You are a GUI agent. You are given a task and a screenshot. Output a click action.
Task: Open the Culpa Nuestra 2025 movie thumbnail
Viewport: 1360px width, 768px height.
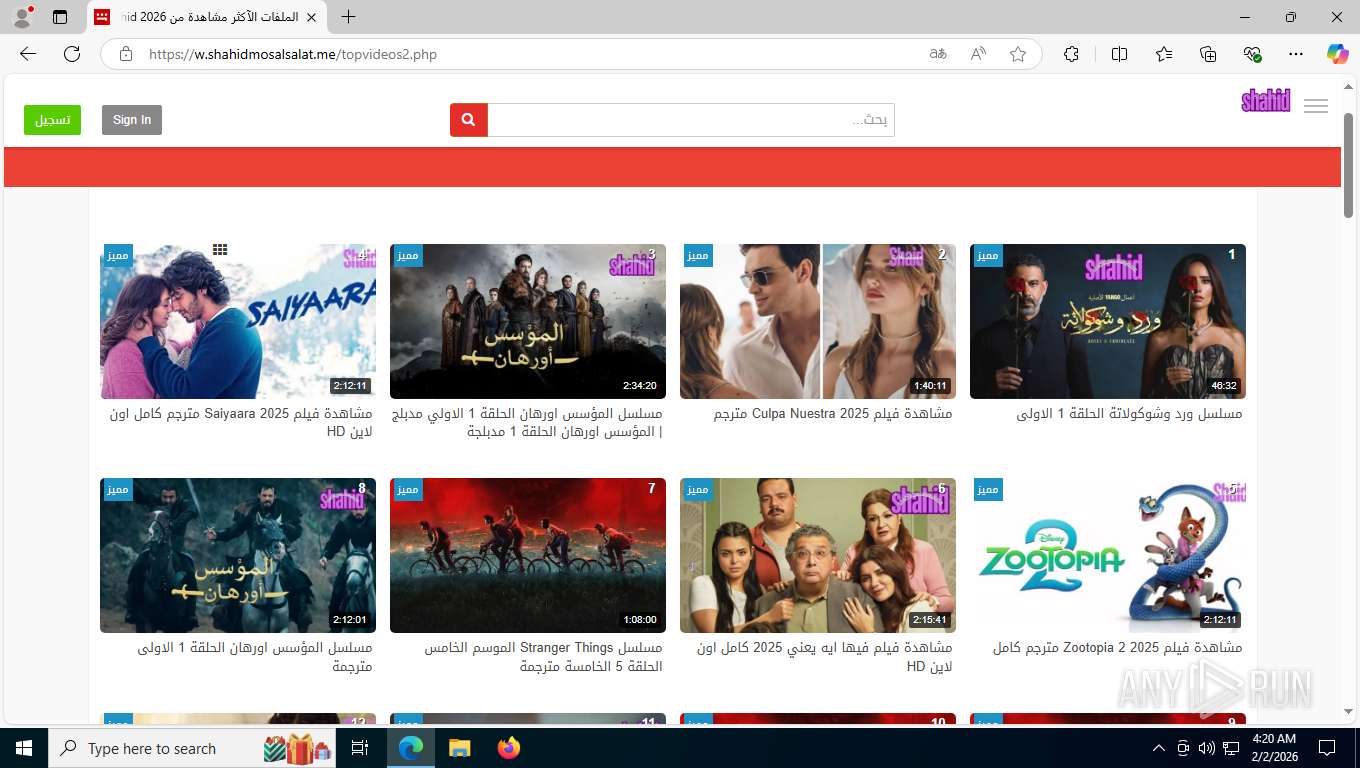pos(818,322)
